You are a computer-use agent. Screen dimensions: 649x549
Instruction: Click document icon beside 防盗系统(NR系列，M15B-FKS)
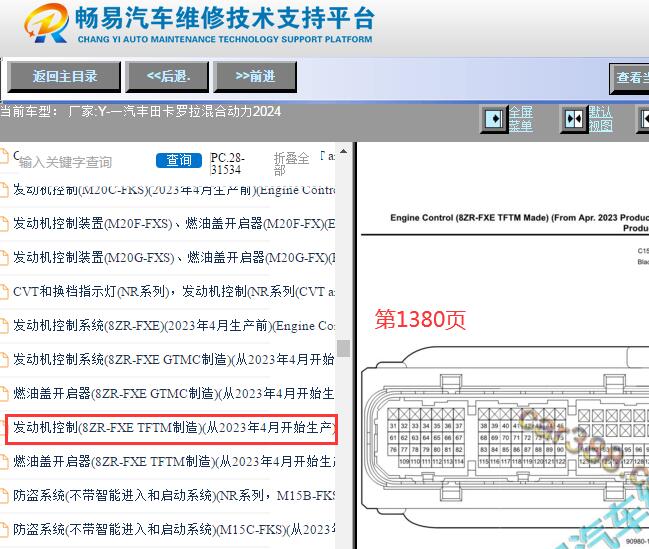click(x=4, y=496)
